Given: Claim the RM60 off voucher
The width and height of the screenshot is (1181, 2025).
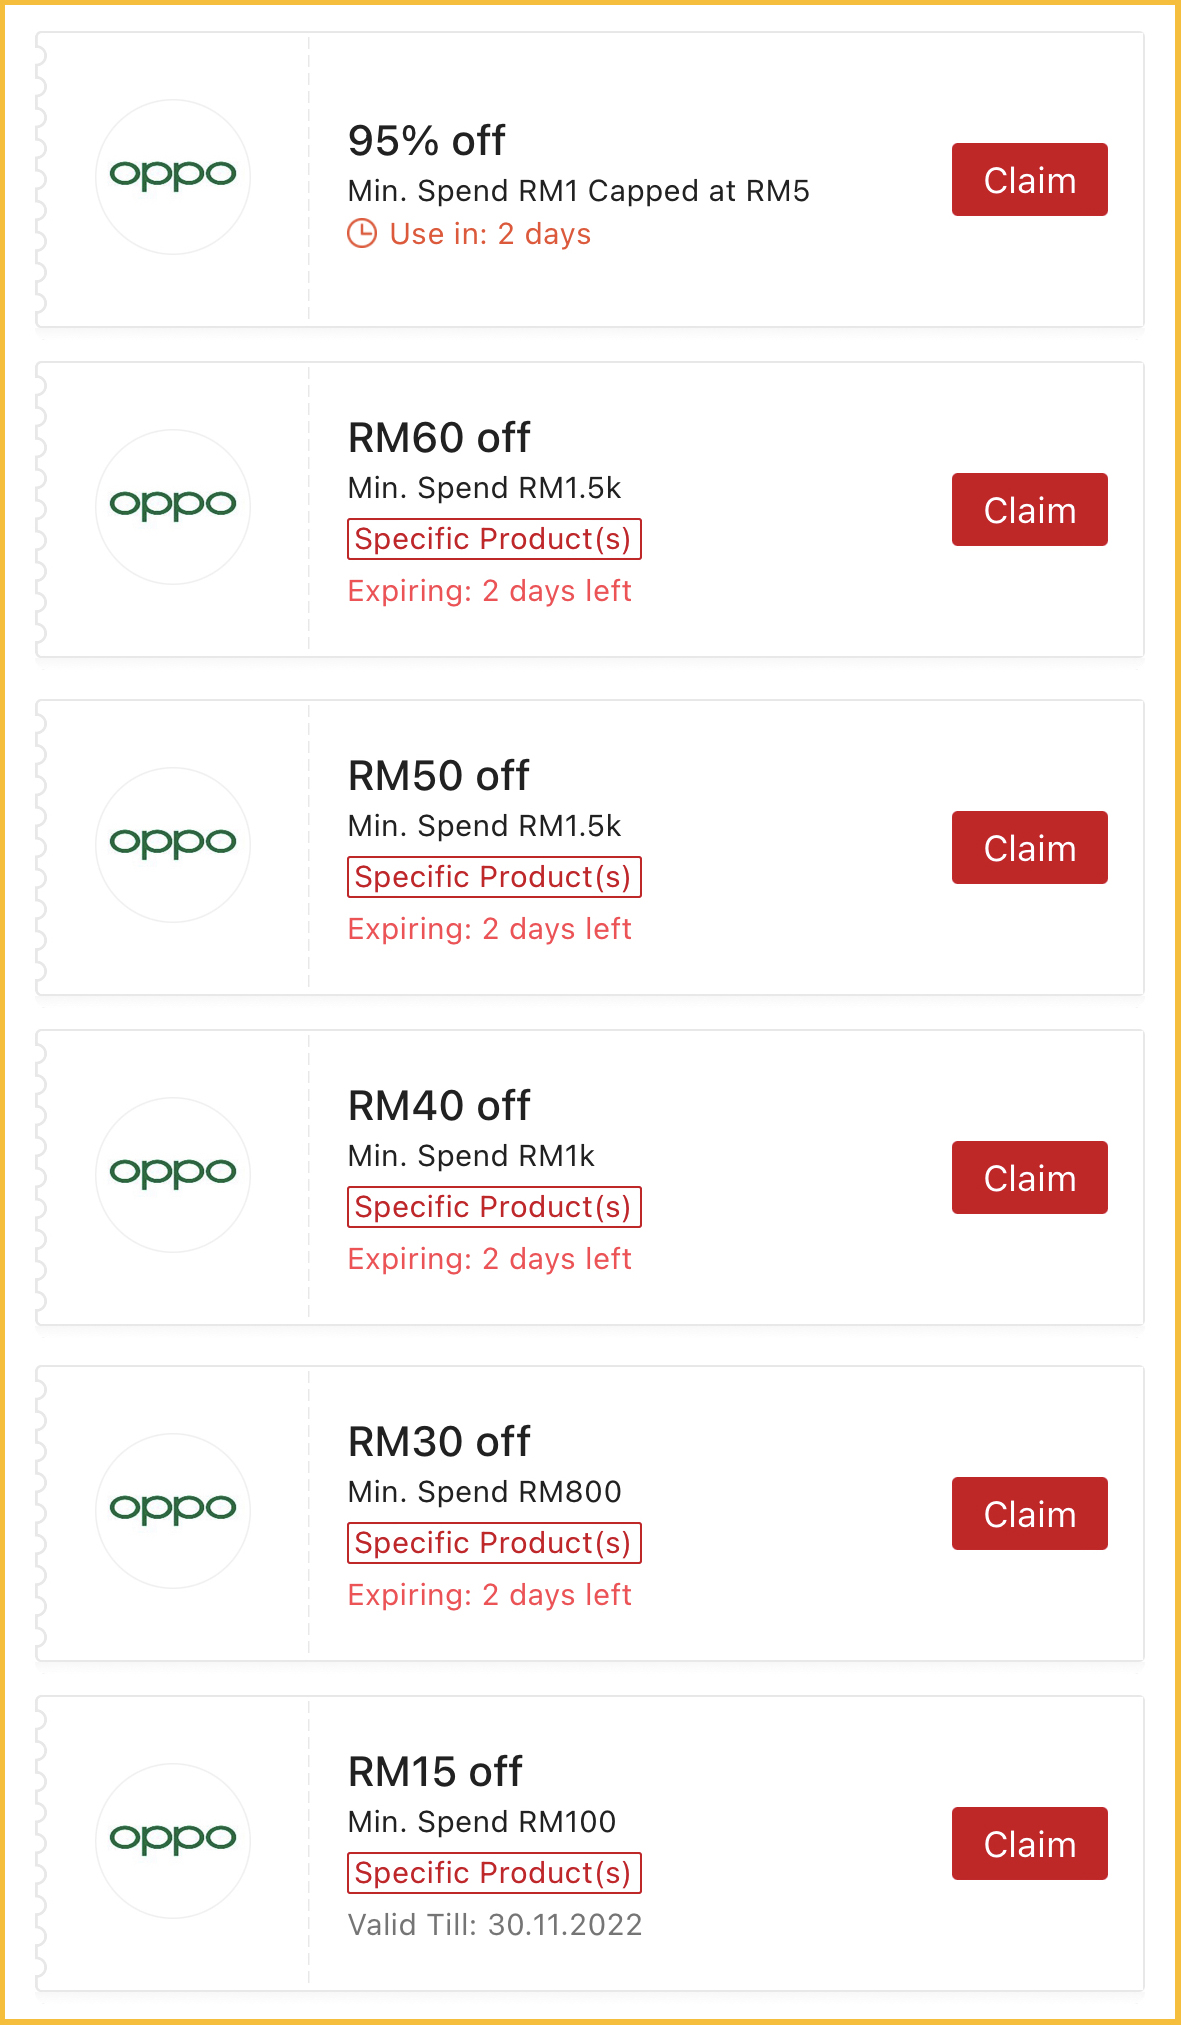Looking at the screenshot, I should pos(1029,510).
